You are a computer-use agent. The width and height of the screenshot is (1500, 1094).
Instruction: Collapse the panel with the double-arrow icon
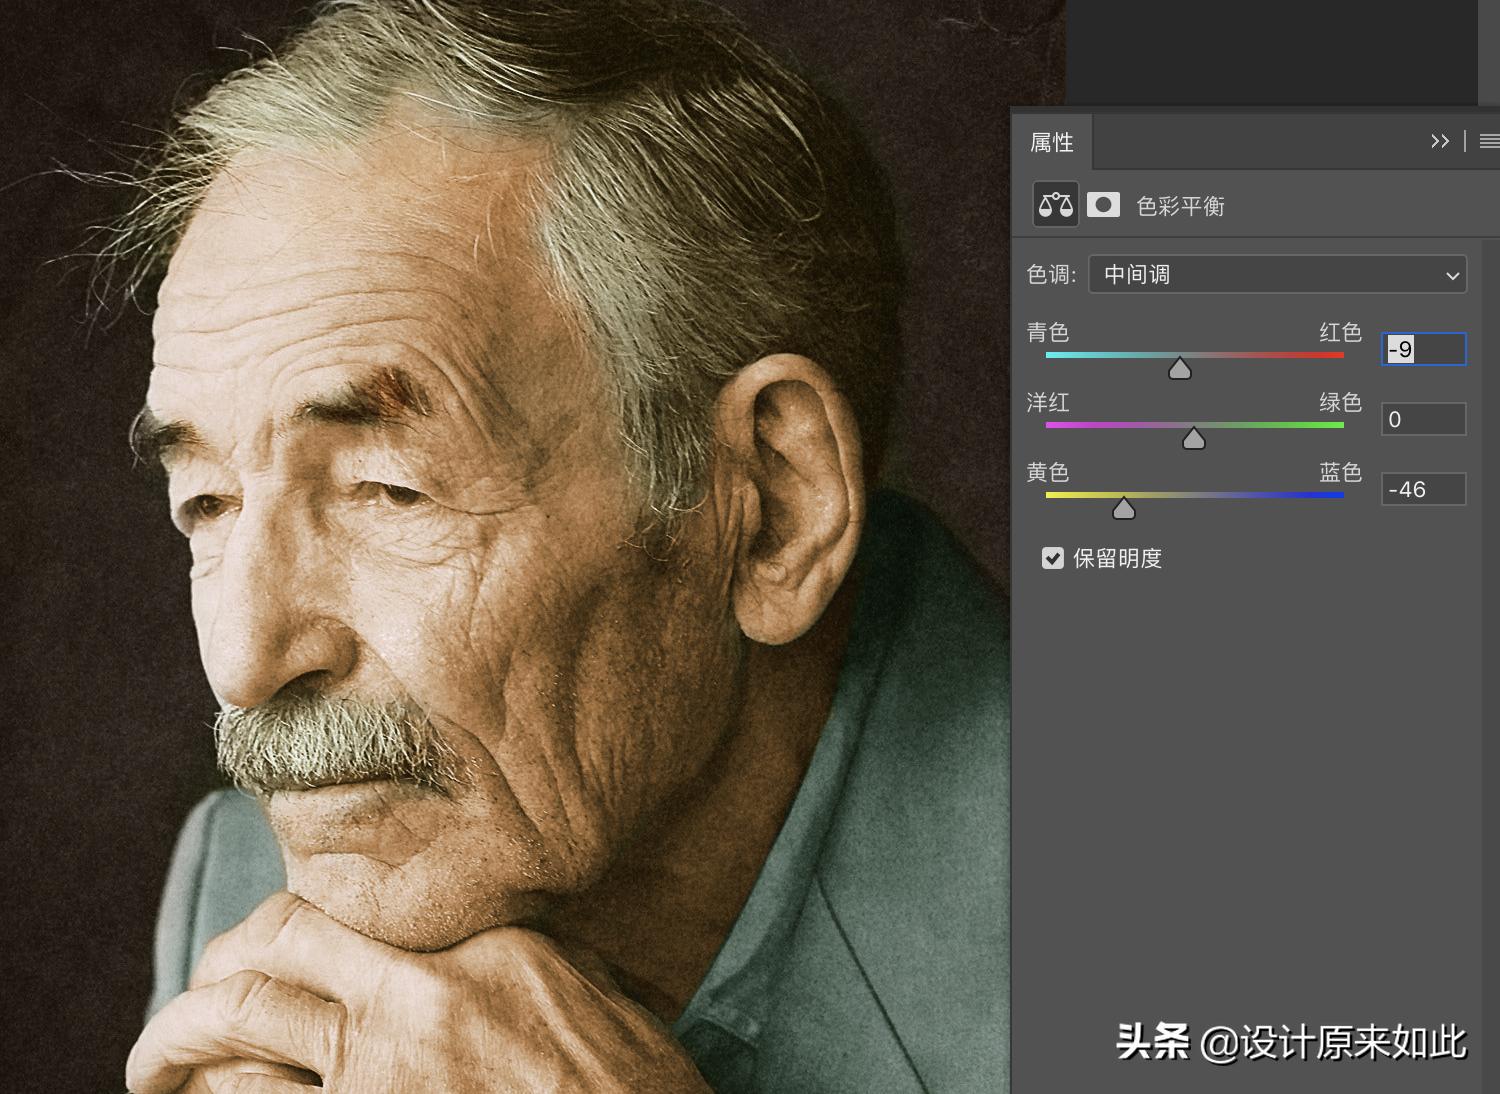1441,141
